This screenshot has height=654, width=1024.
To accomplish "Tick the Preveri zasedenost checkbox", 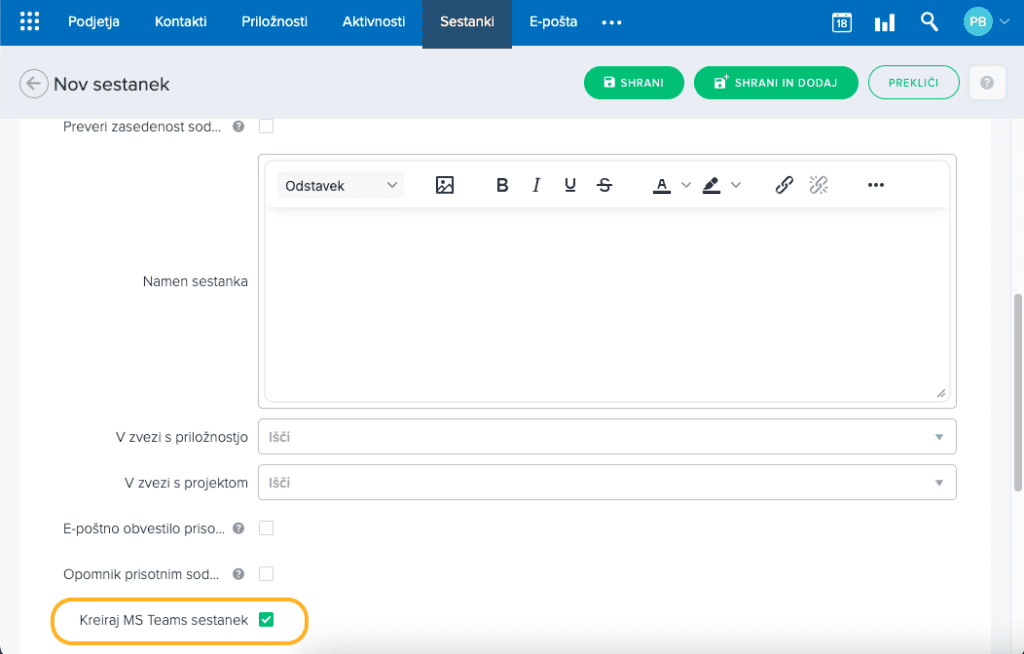I will (x=266, y=127).
